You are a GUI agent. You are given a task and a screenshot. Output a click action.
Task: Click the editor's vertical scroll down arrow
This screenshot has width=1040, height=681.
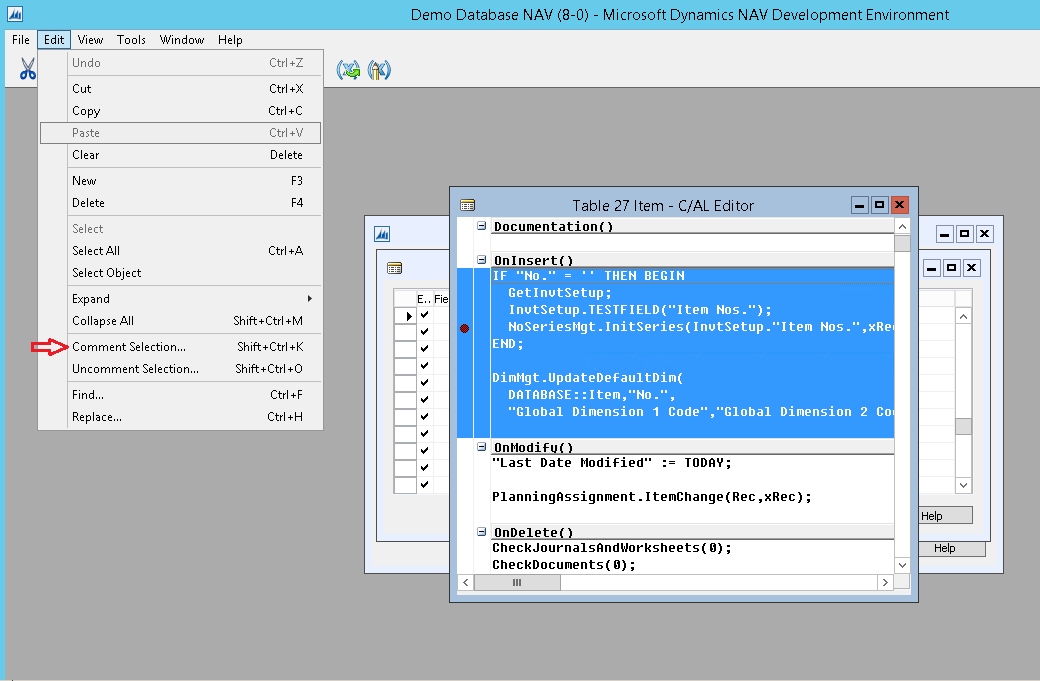point(902,565)
